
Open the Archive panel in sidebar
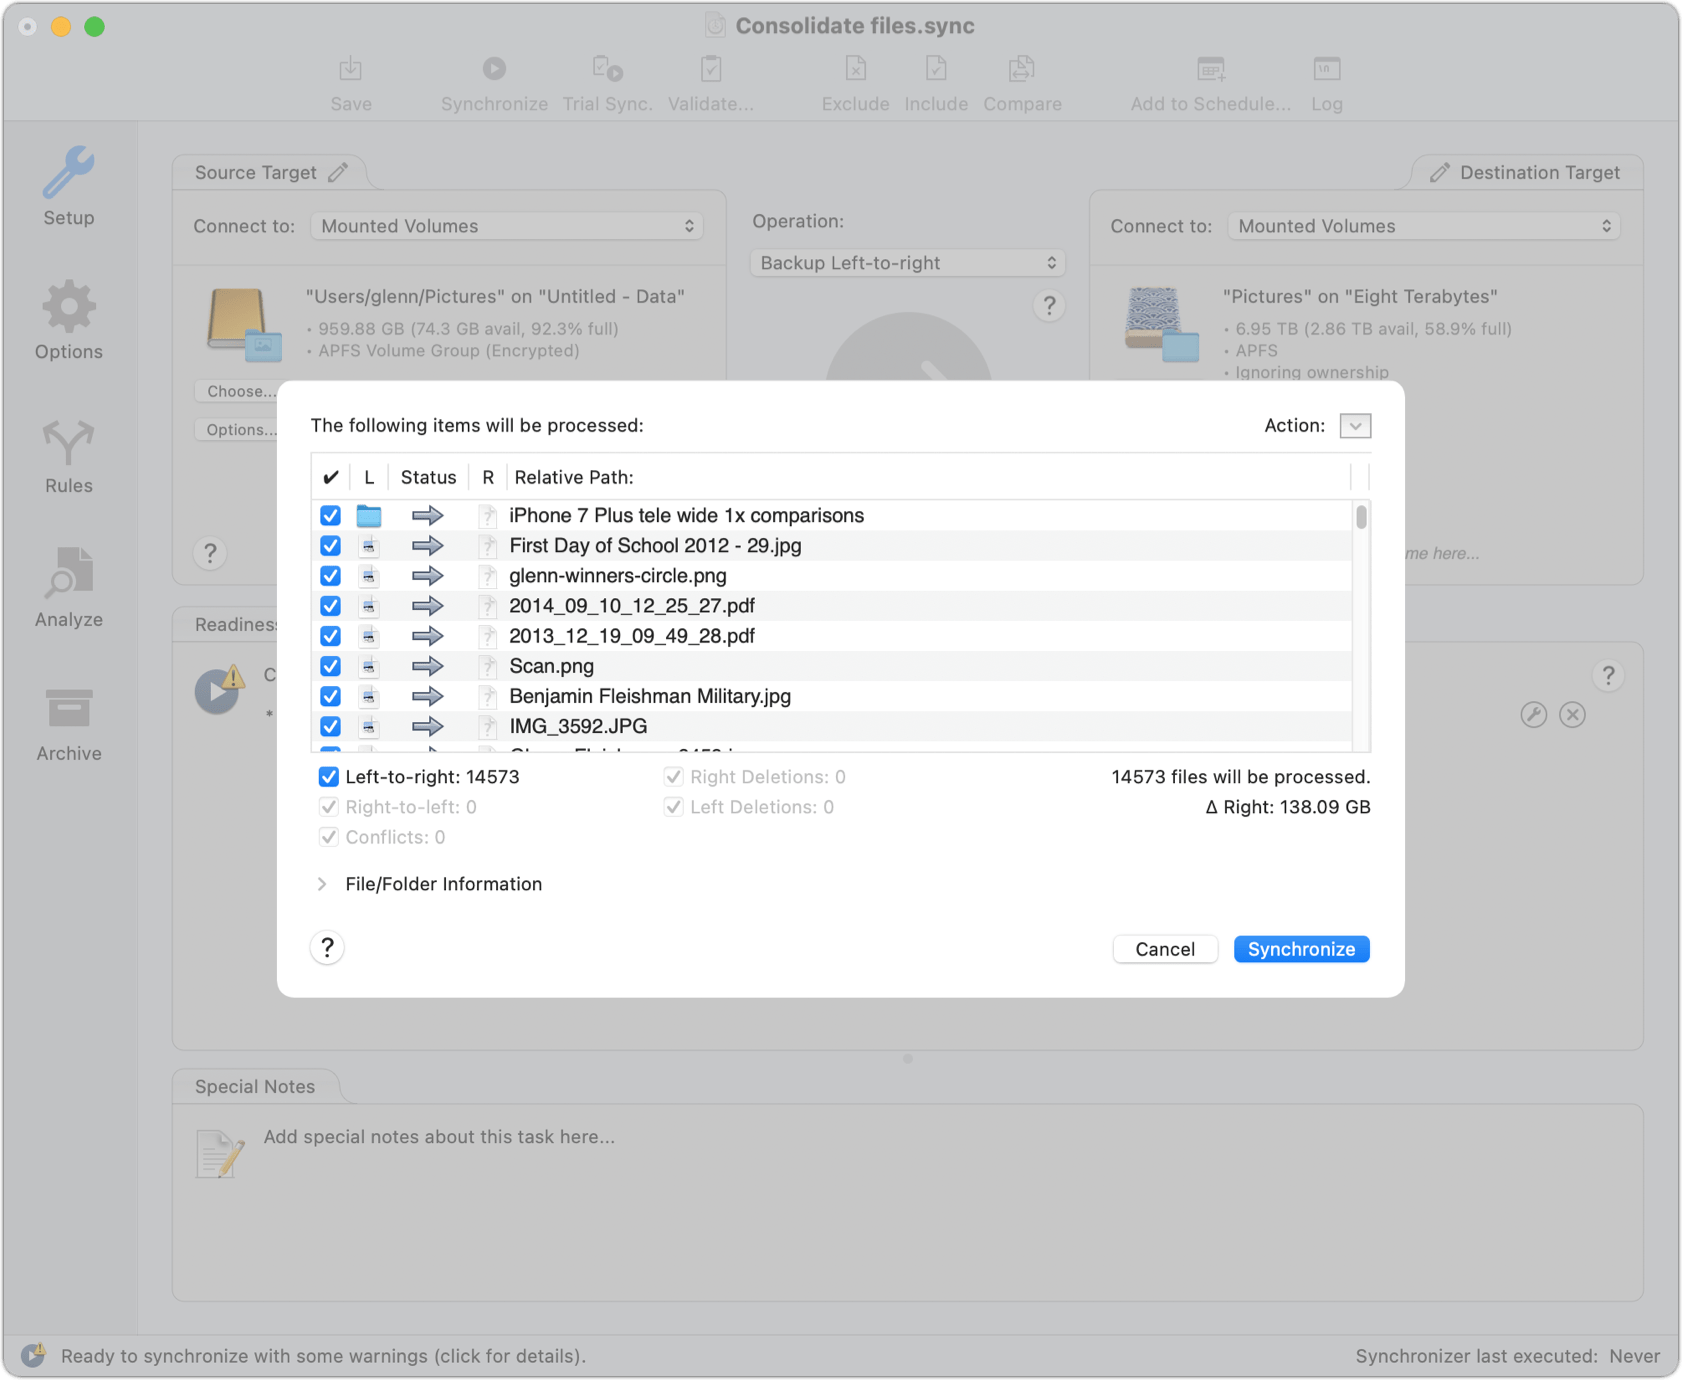68,722
